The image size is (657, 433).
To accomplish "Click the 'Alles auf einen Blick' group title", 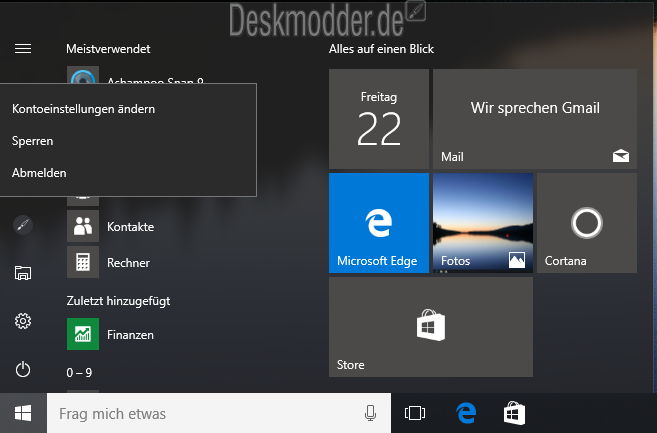I will 381,49.
